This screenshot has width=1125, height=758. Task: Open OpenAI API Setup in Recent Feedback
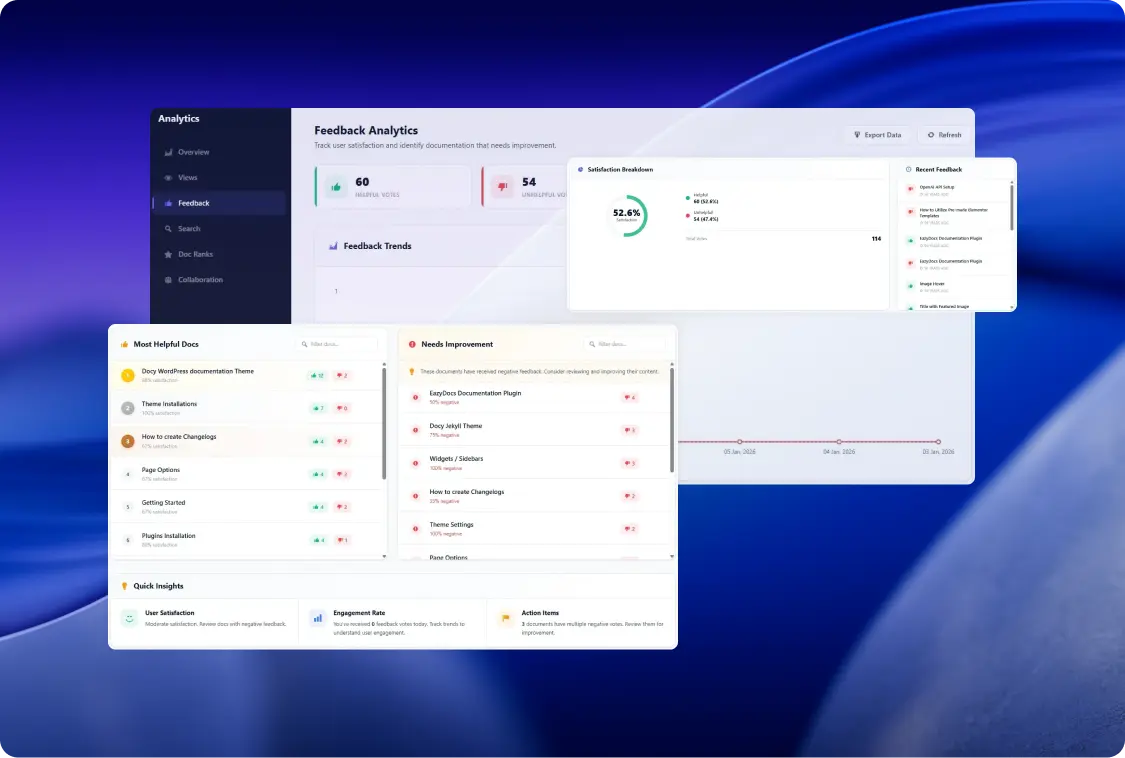click(x=937, y=187)
